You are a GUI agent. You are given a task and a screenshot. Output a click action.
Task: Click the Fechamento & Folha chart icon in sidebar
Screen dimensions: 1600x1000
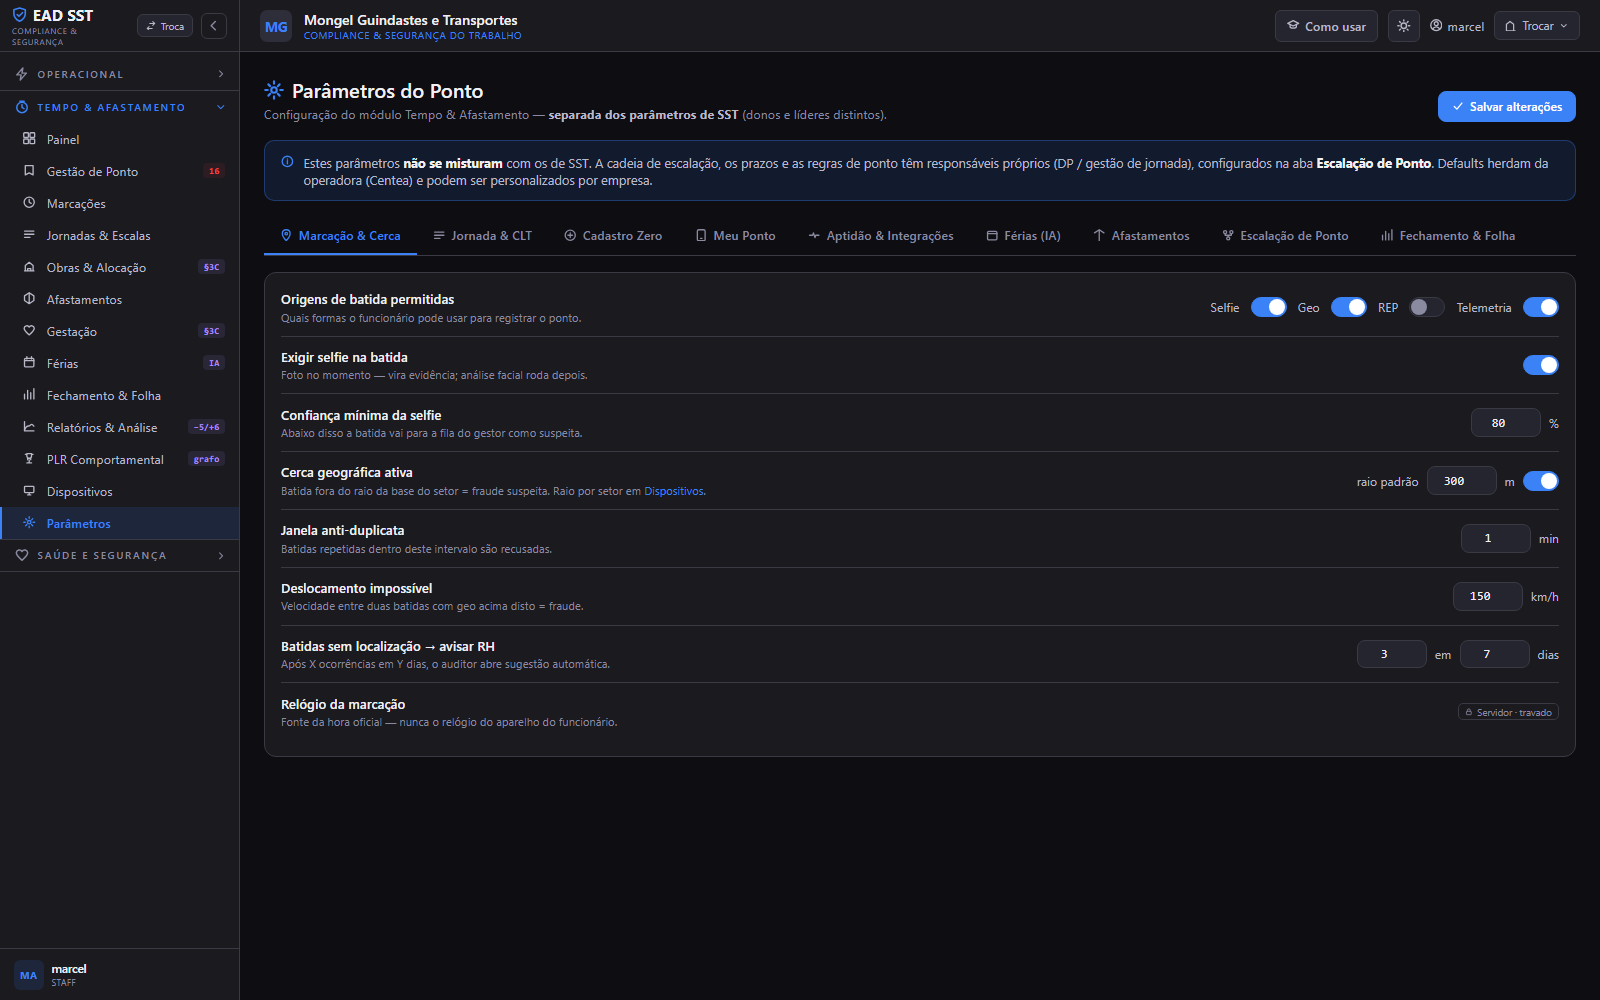[x=29, y=395]
